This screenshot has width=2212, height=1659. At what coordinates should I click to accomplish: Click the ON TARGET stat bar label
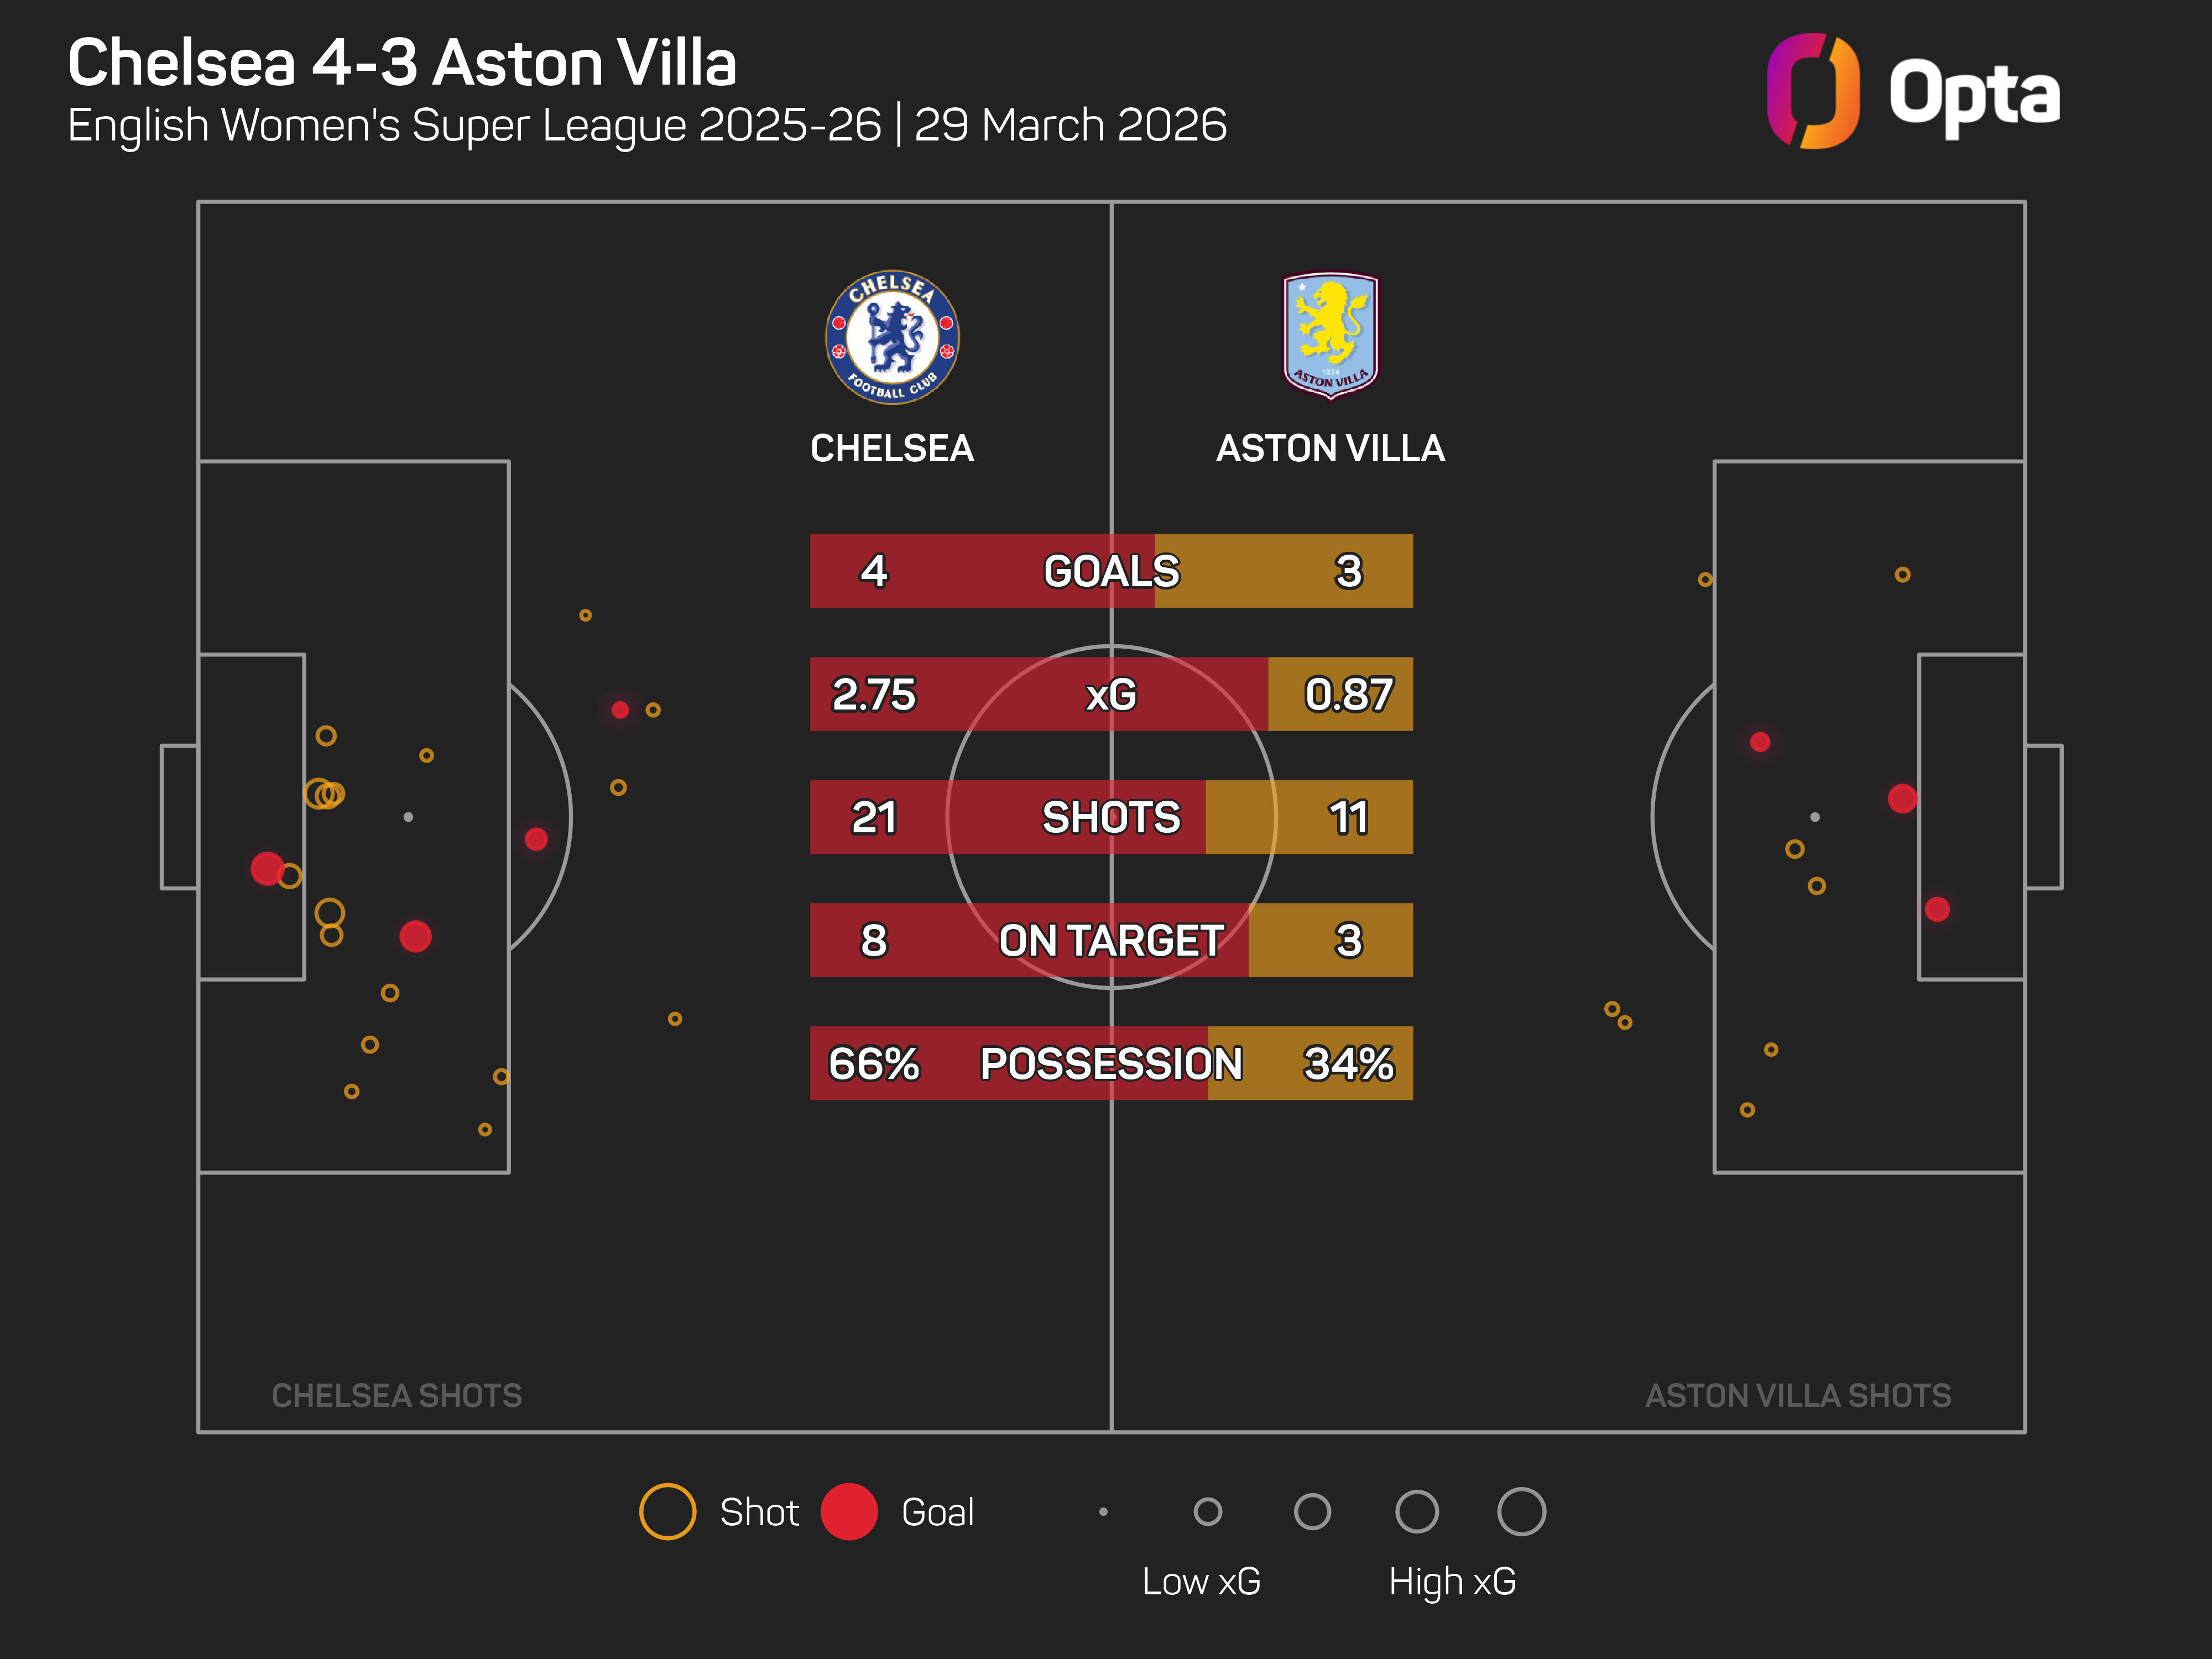1111,940
